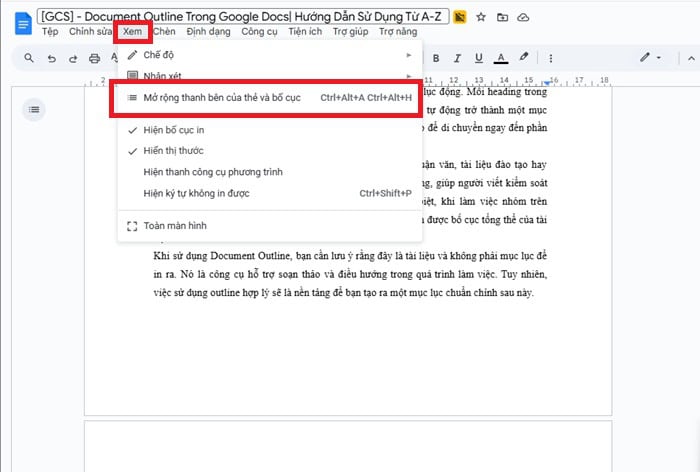Viewport: 700px width, 472px height.
Task: Close the open Xem menu
Action: 133,32
